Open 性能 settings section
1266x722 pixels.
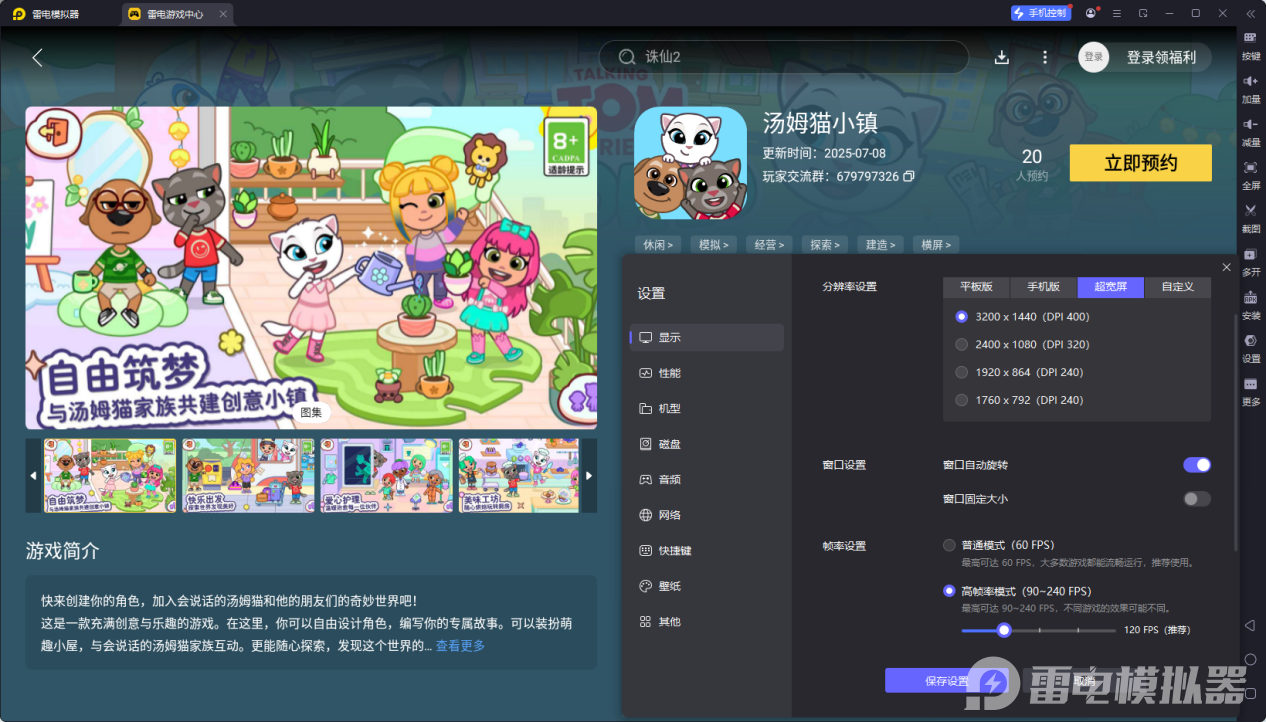tap(706, 373)
